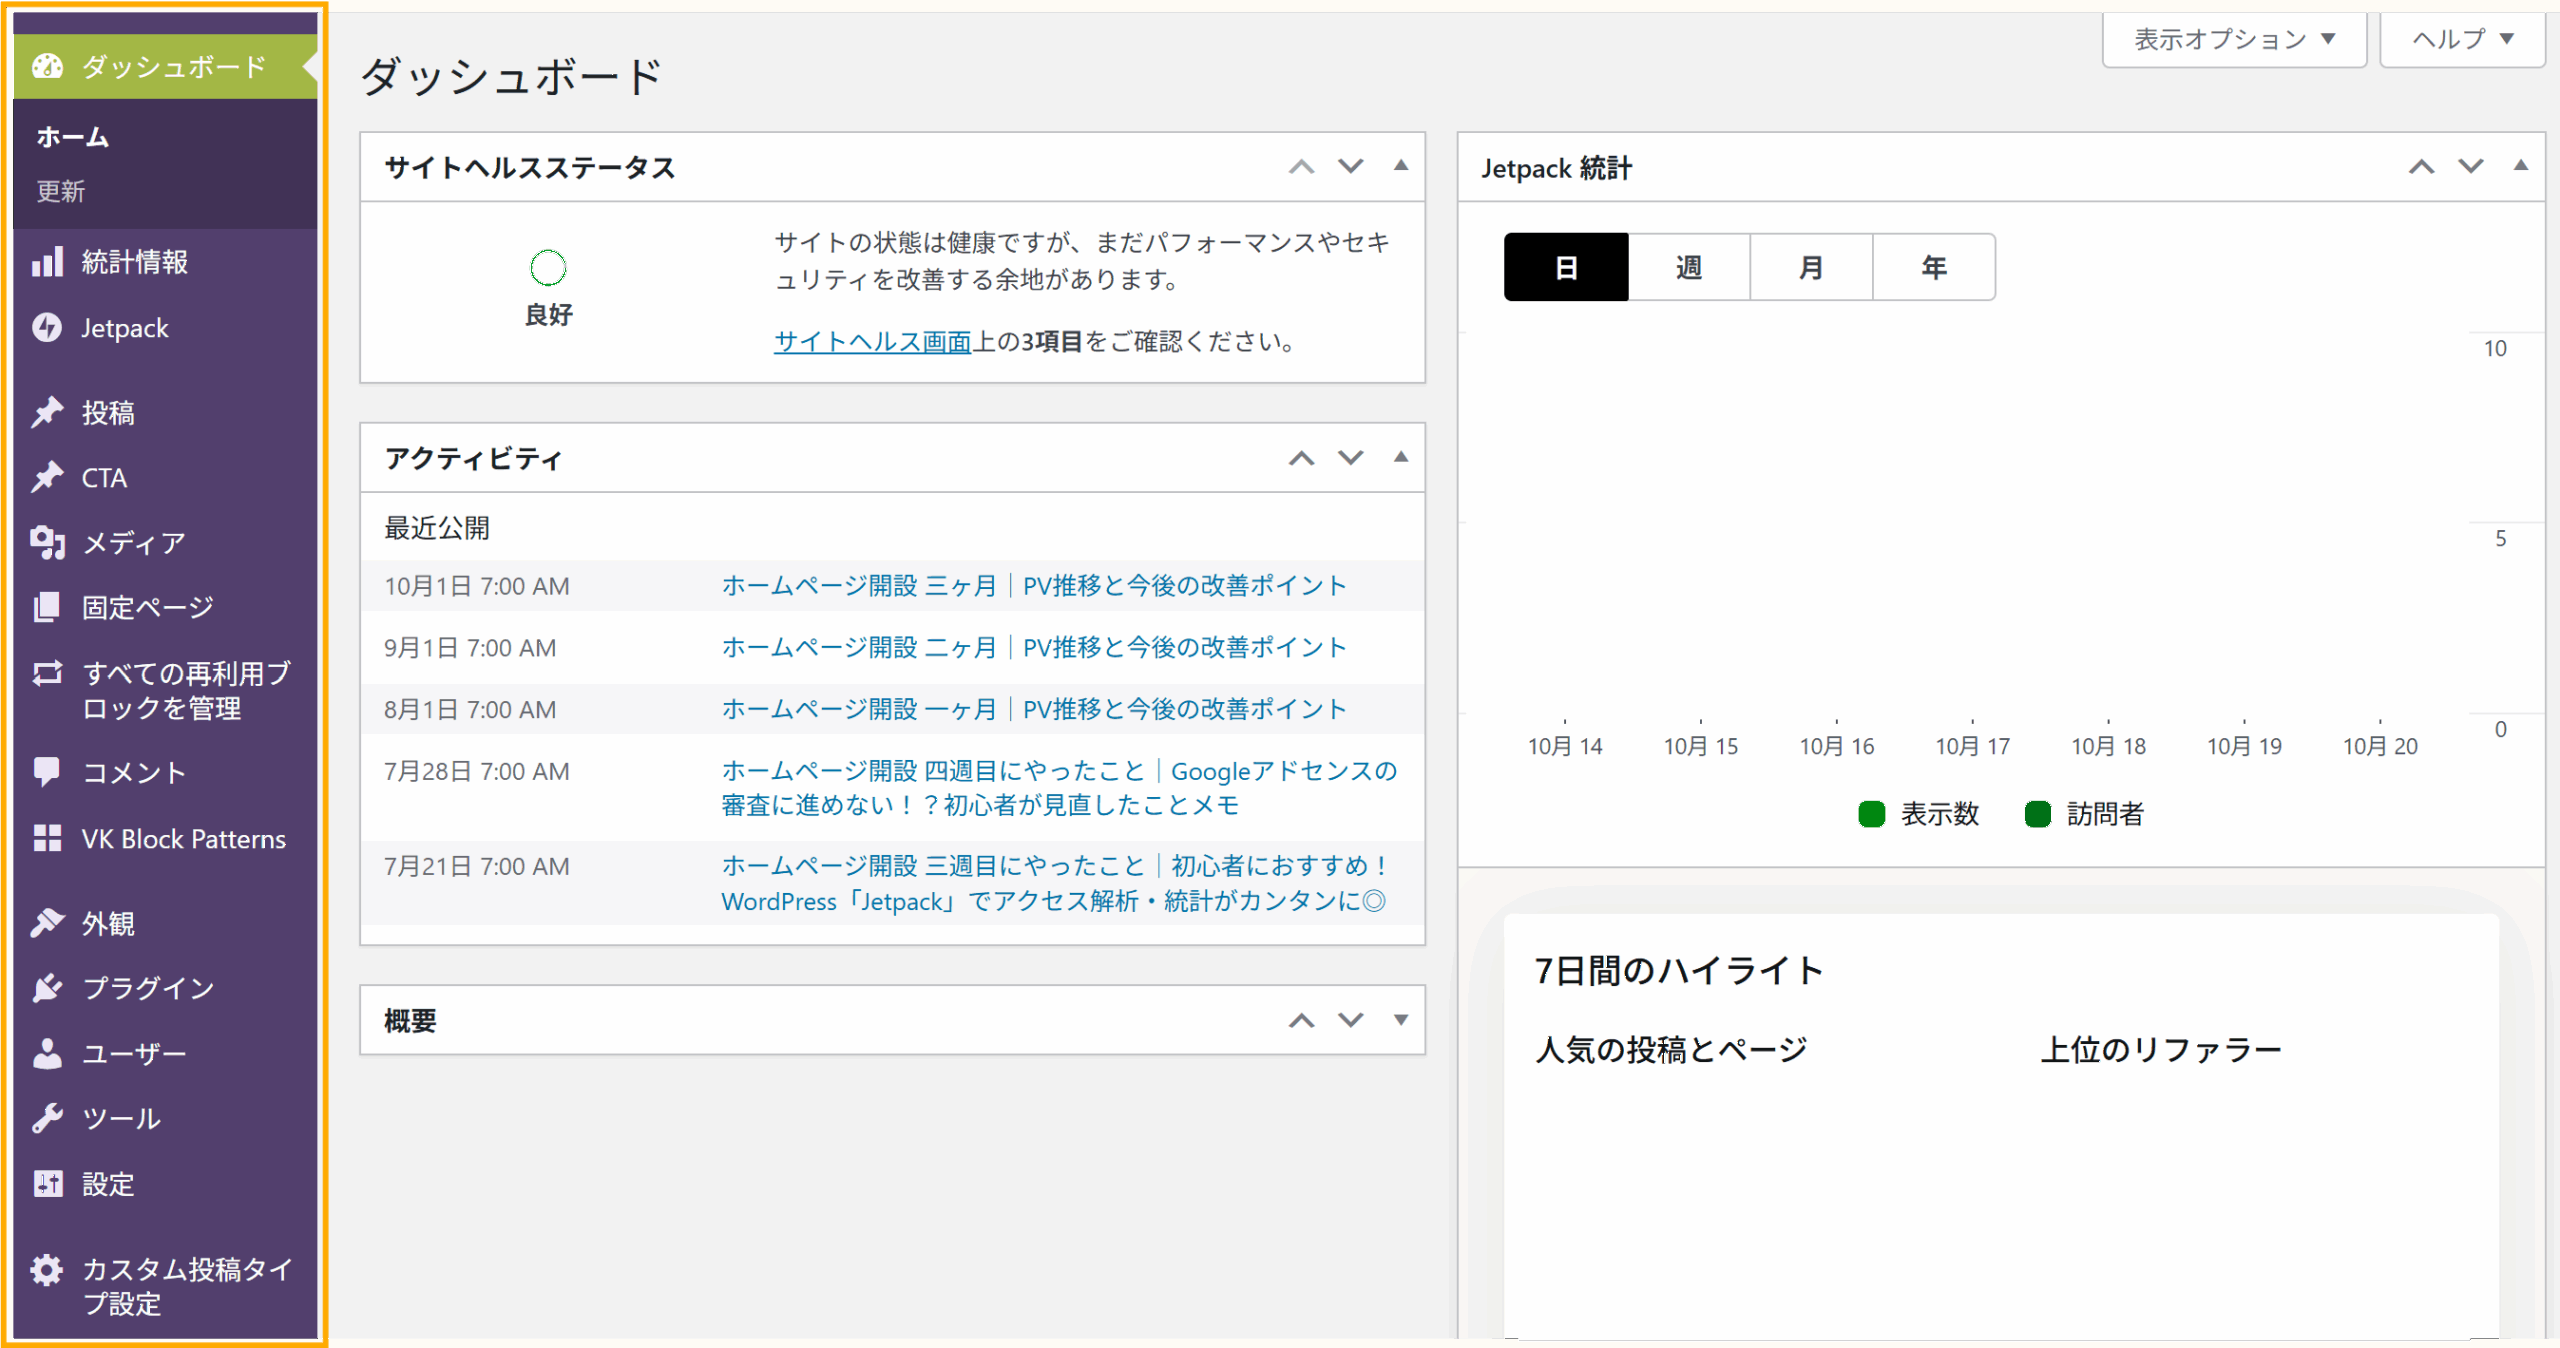Open the サイトヘルス画面 link
The width and height of the screenshot is (2560, 1348).
point(872,342)
